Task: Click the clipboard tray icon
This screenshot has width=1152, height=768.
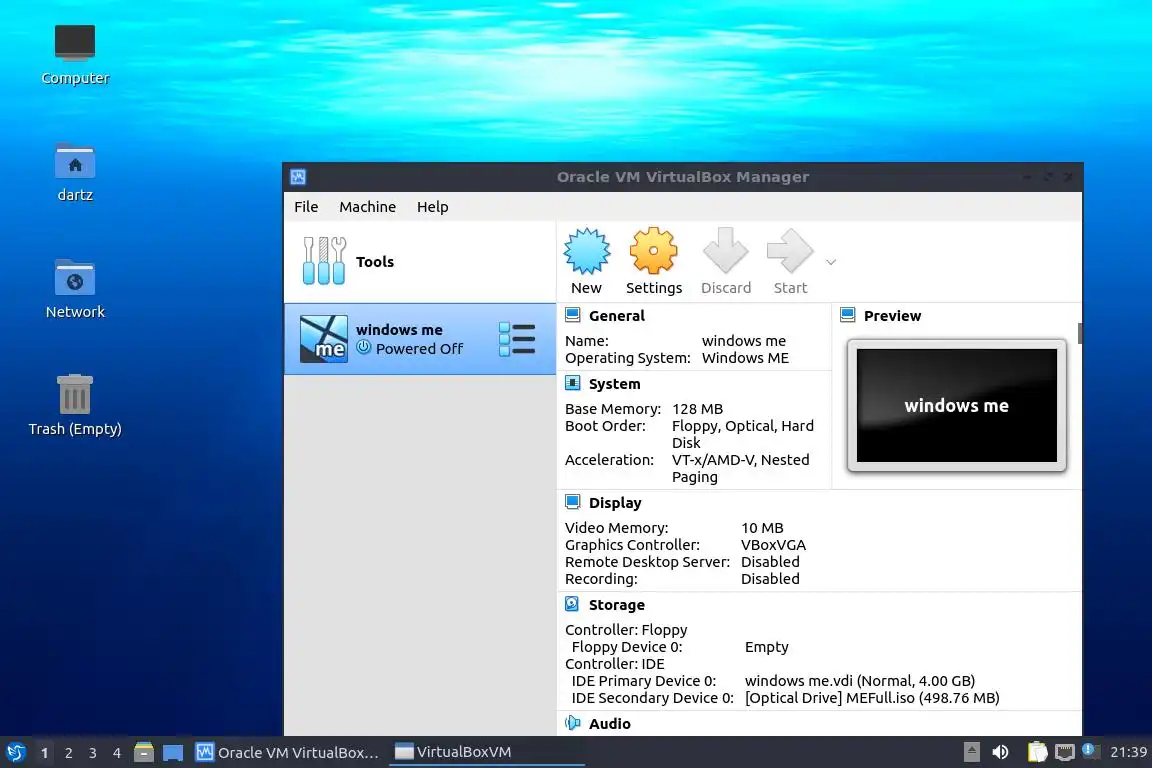Action: pos(1037,752)
